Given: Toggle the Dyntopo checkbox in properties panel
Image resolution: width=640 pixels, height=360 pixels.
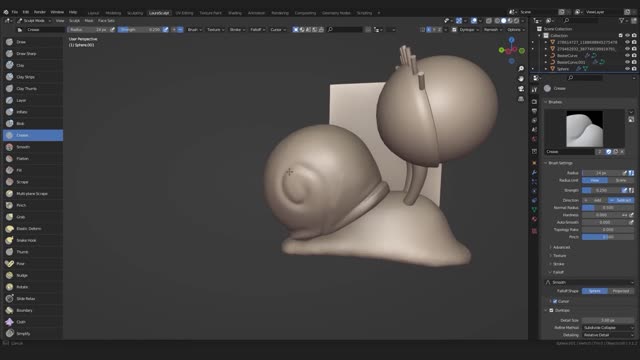Looking at the screenshot, I should click(x=551, y=310).
